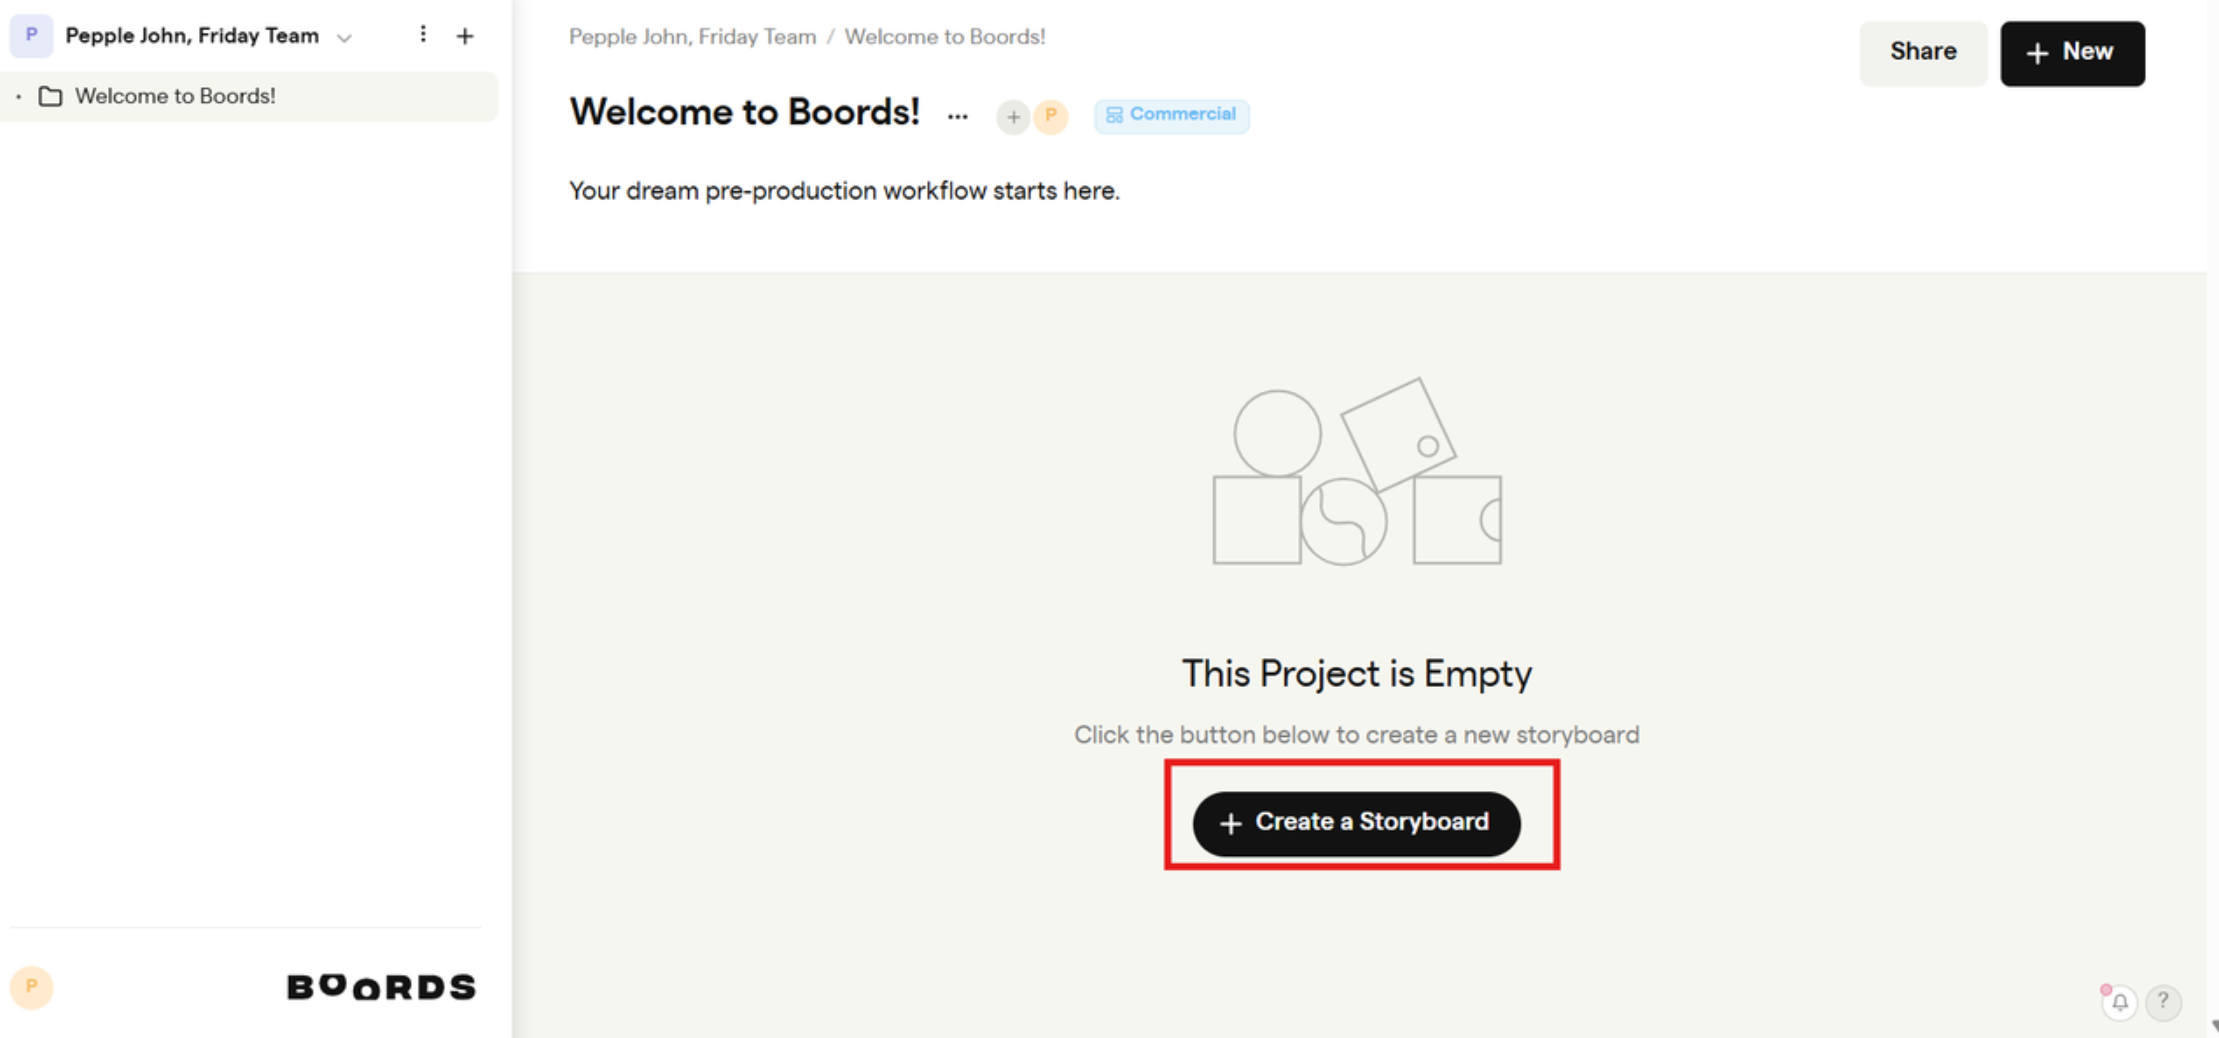
Task: Open notifications with the bell icon
Action: 2119,1002
